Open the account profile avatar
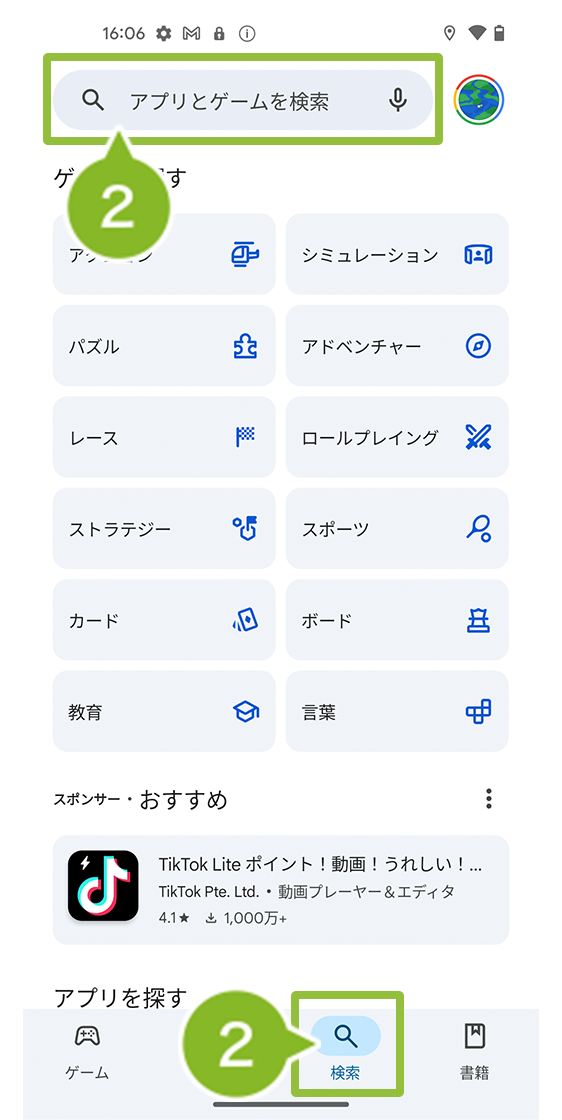The height and width of the screenshot is (1120, 562). point(478,101)
